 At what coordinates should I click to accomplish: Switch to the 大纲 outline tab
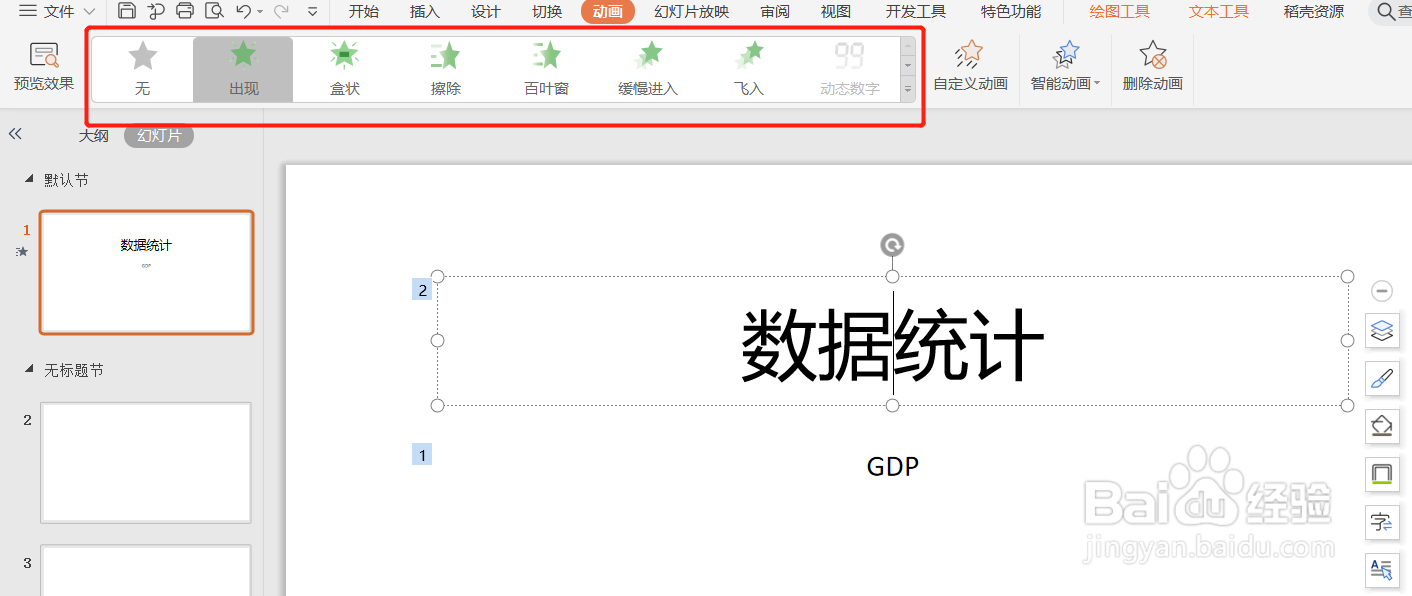pos(93,135)
